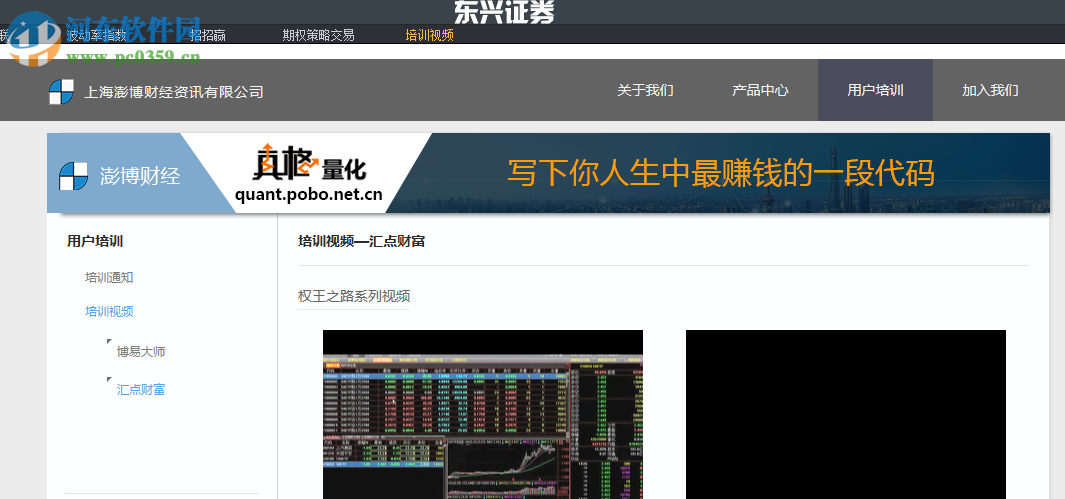
Task: Open the 产品中心 menu item
Action: coord(760,90)
